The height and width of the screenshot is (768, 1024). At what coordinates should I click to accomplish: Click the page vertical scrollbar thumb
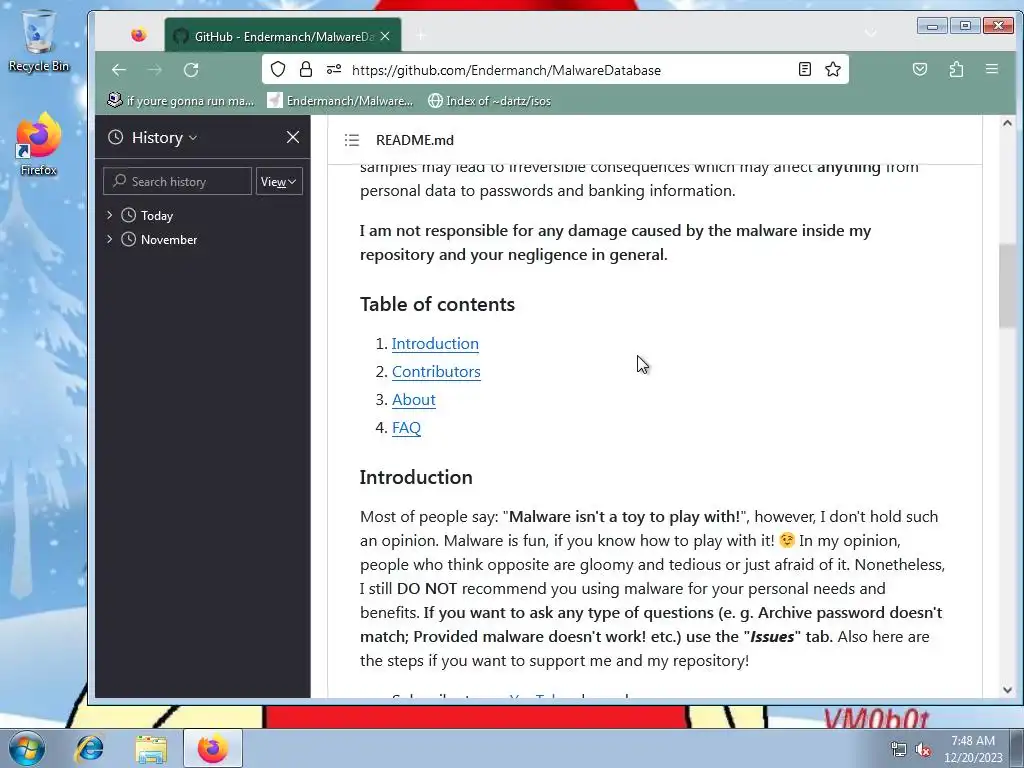(x=1007, y=285)
